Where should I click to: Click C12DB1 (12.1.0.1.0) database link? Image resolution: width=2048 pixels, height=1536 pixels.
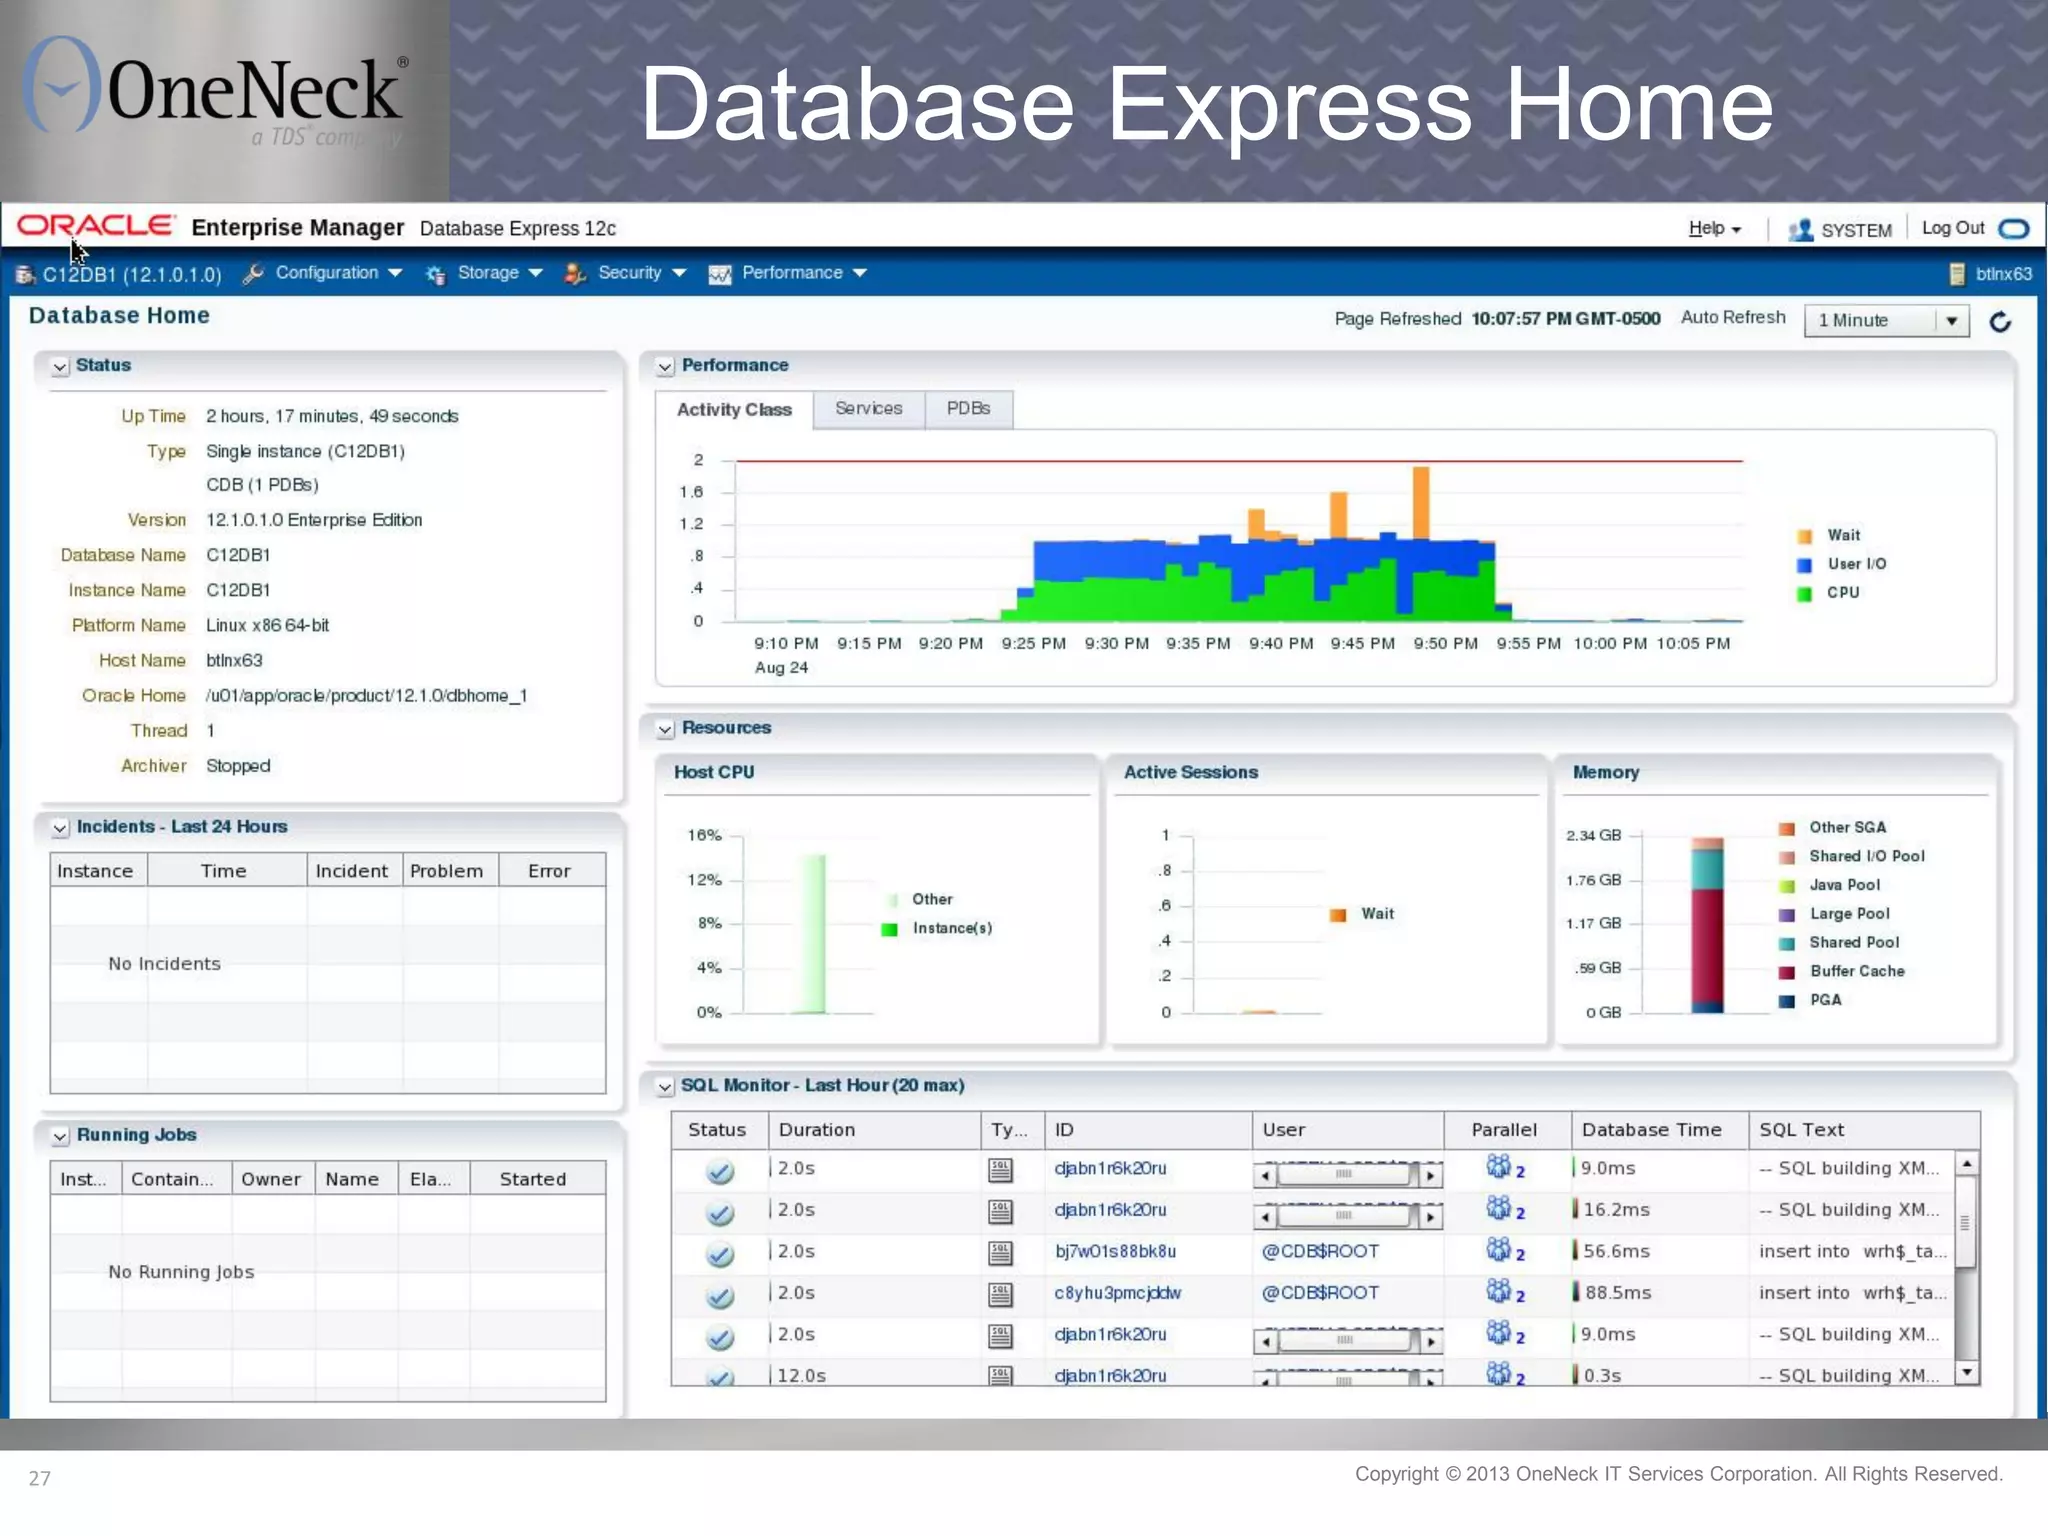tap(132, 275)
